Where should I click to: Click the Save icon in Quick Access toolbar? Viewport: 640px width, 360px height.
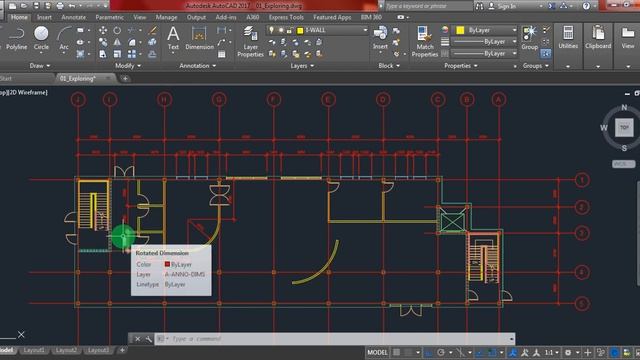point(36,6)
